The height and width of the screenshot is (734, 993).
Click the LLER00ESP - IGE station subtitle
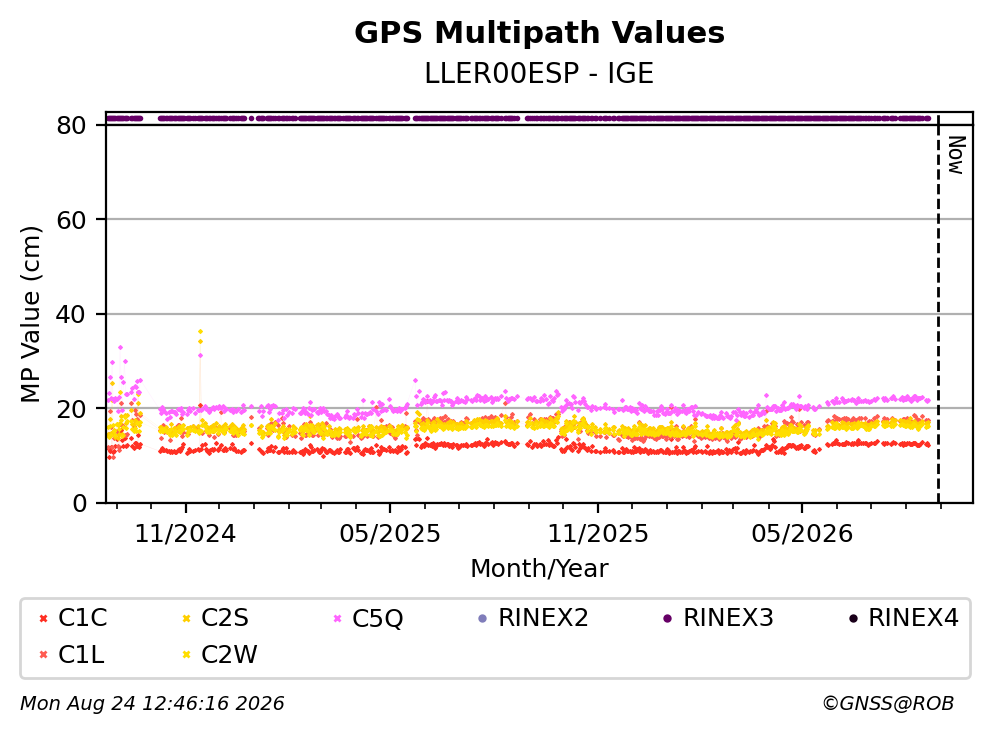[539, 73]
